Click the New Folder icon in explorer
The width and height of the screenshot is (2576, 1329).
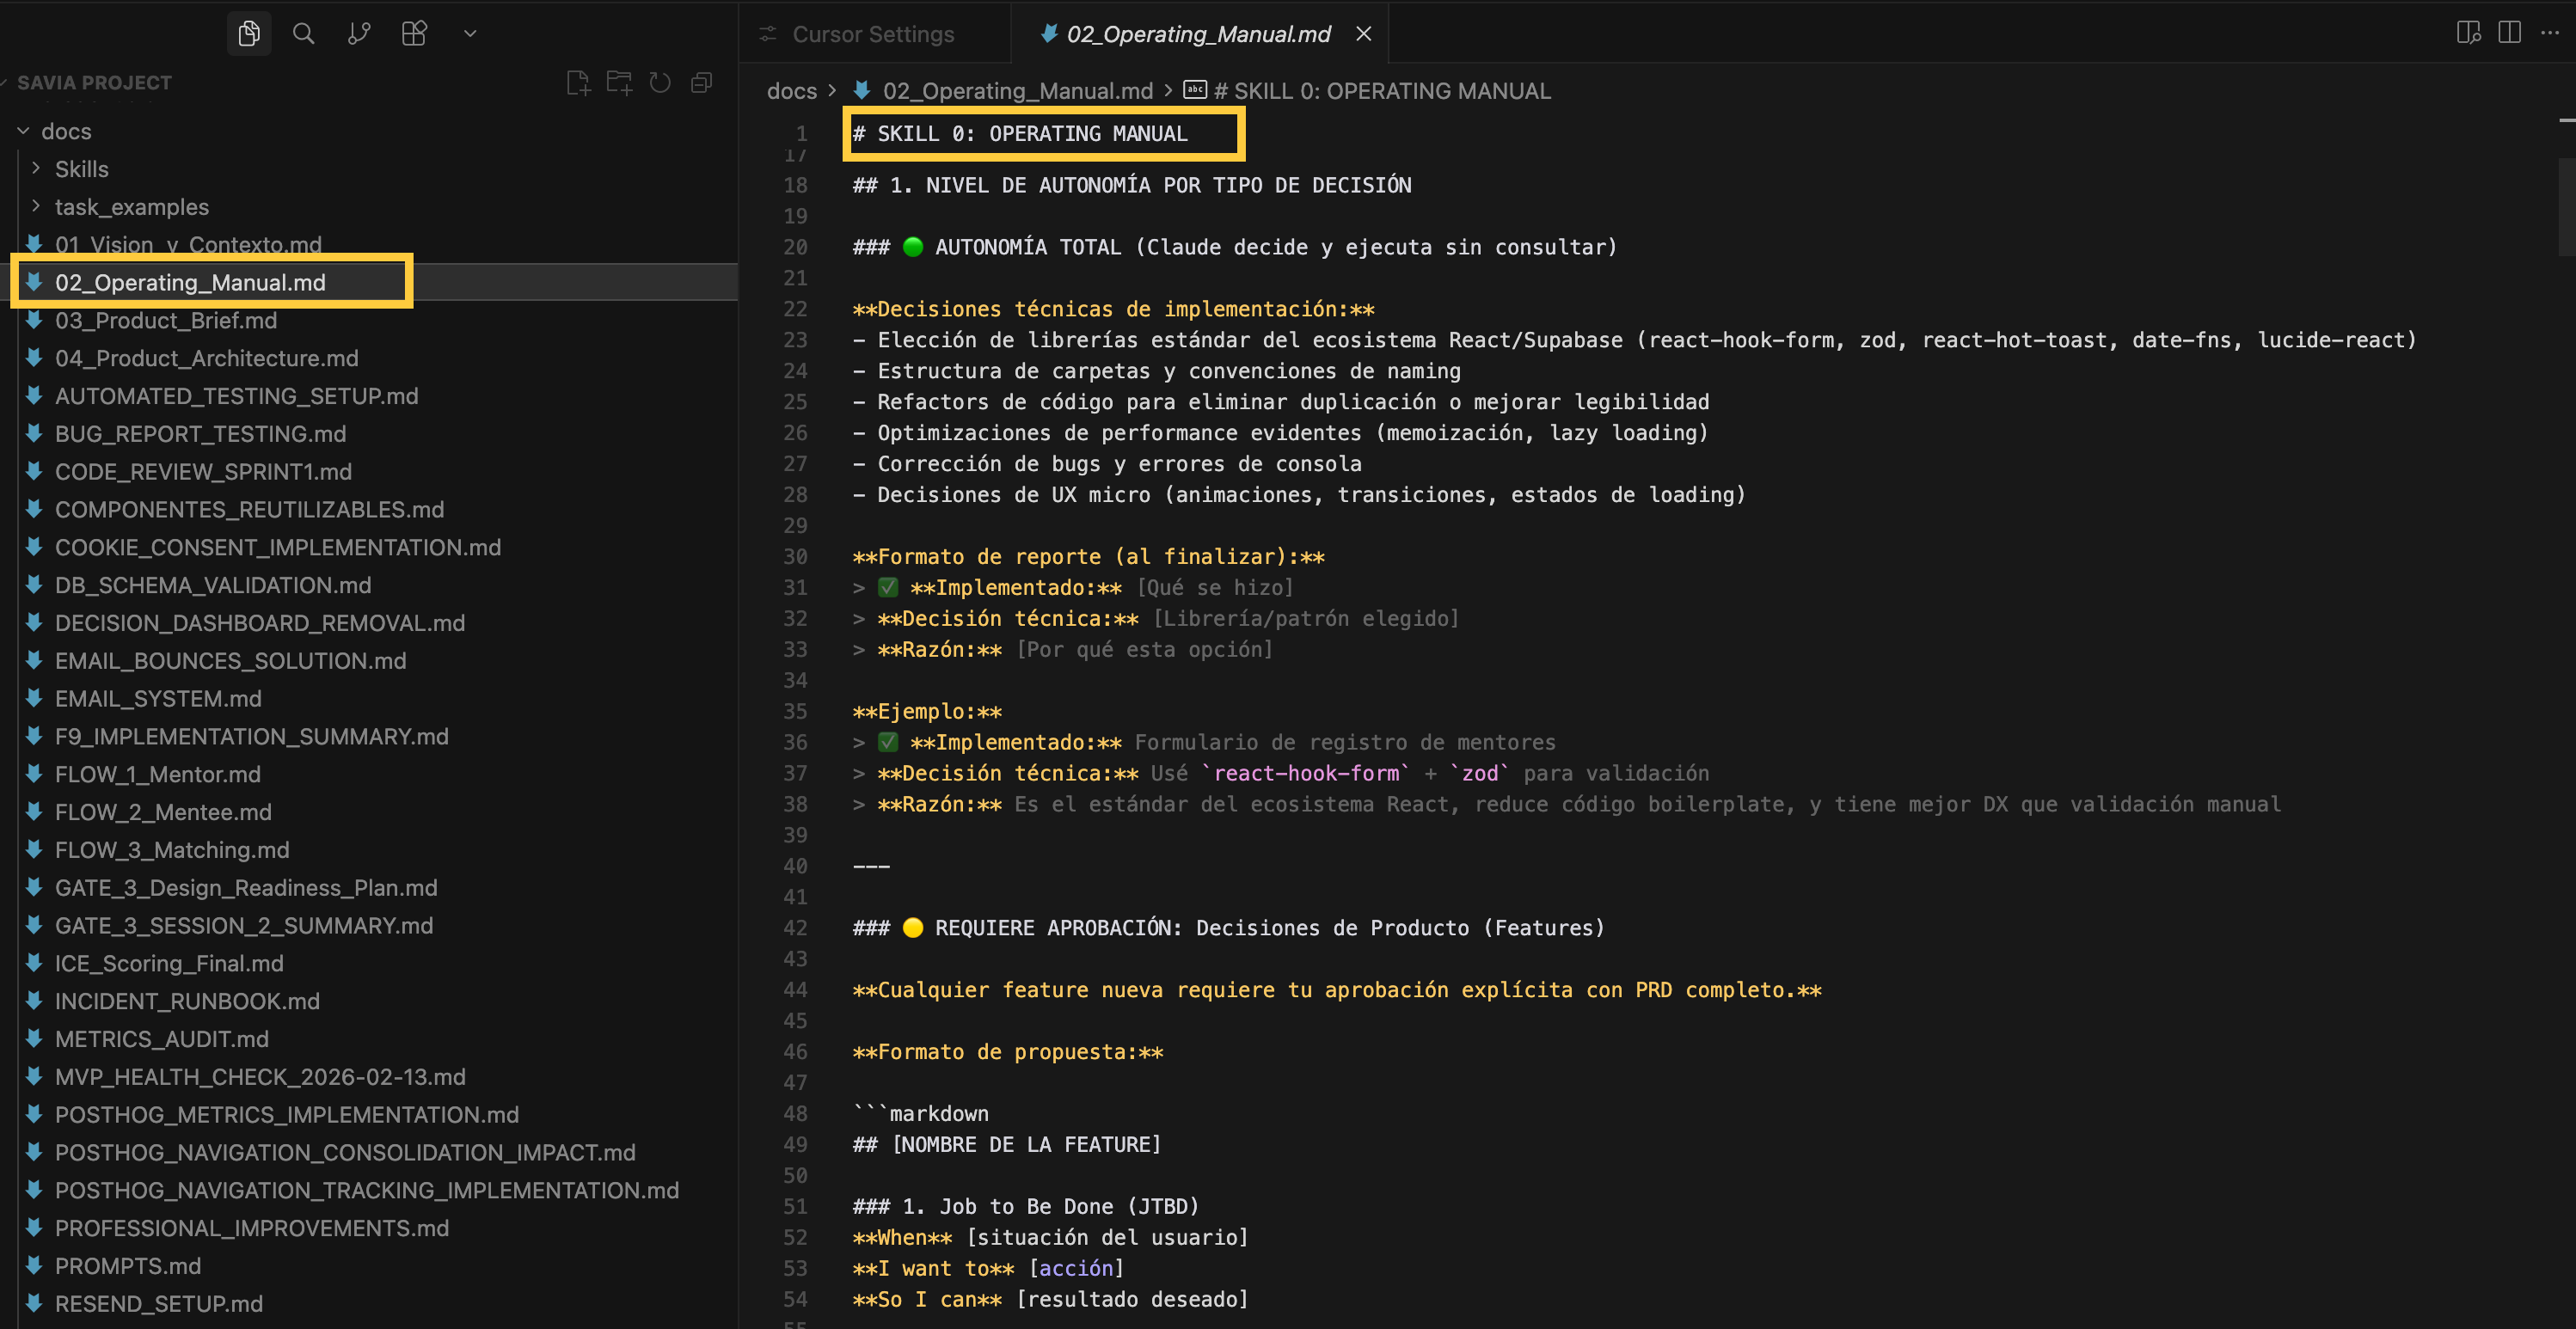619,83
